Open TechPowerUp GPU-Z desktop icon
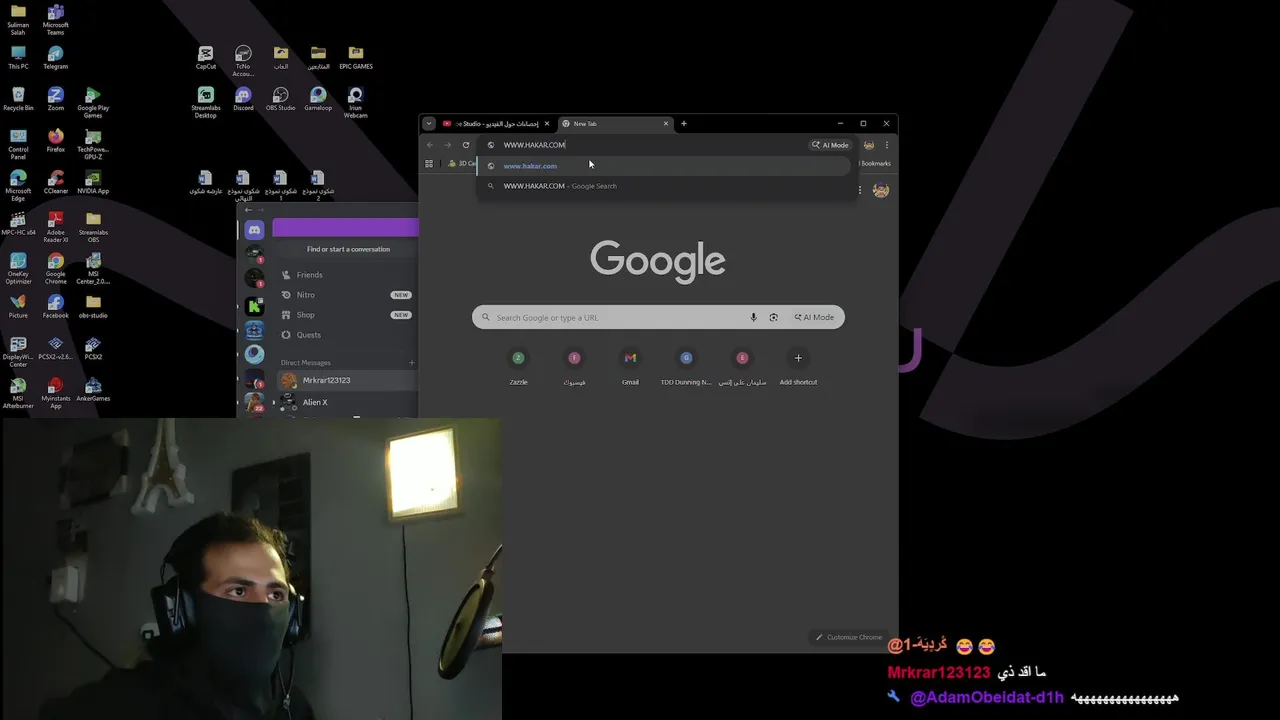 pyautogui.click(x=93, y=145)
